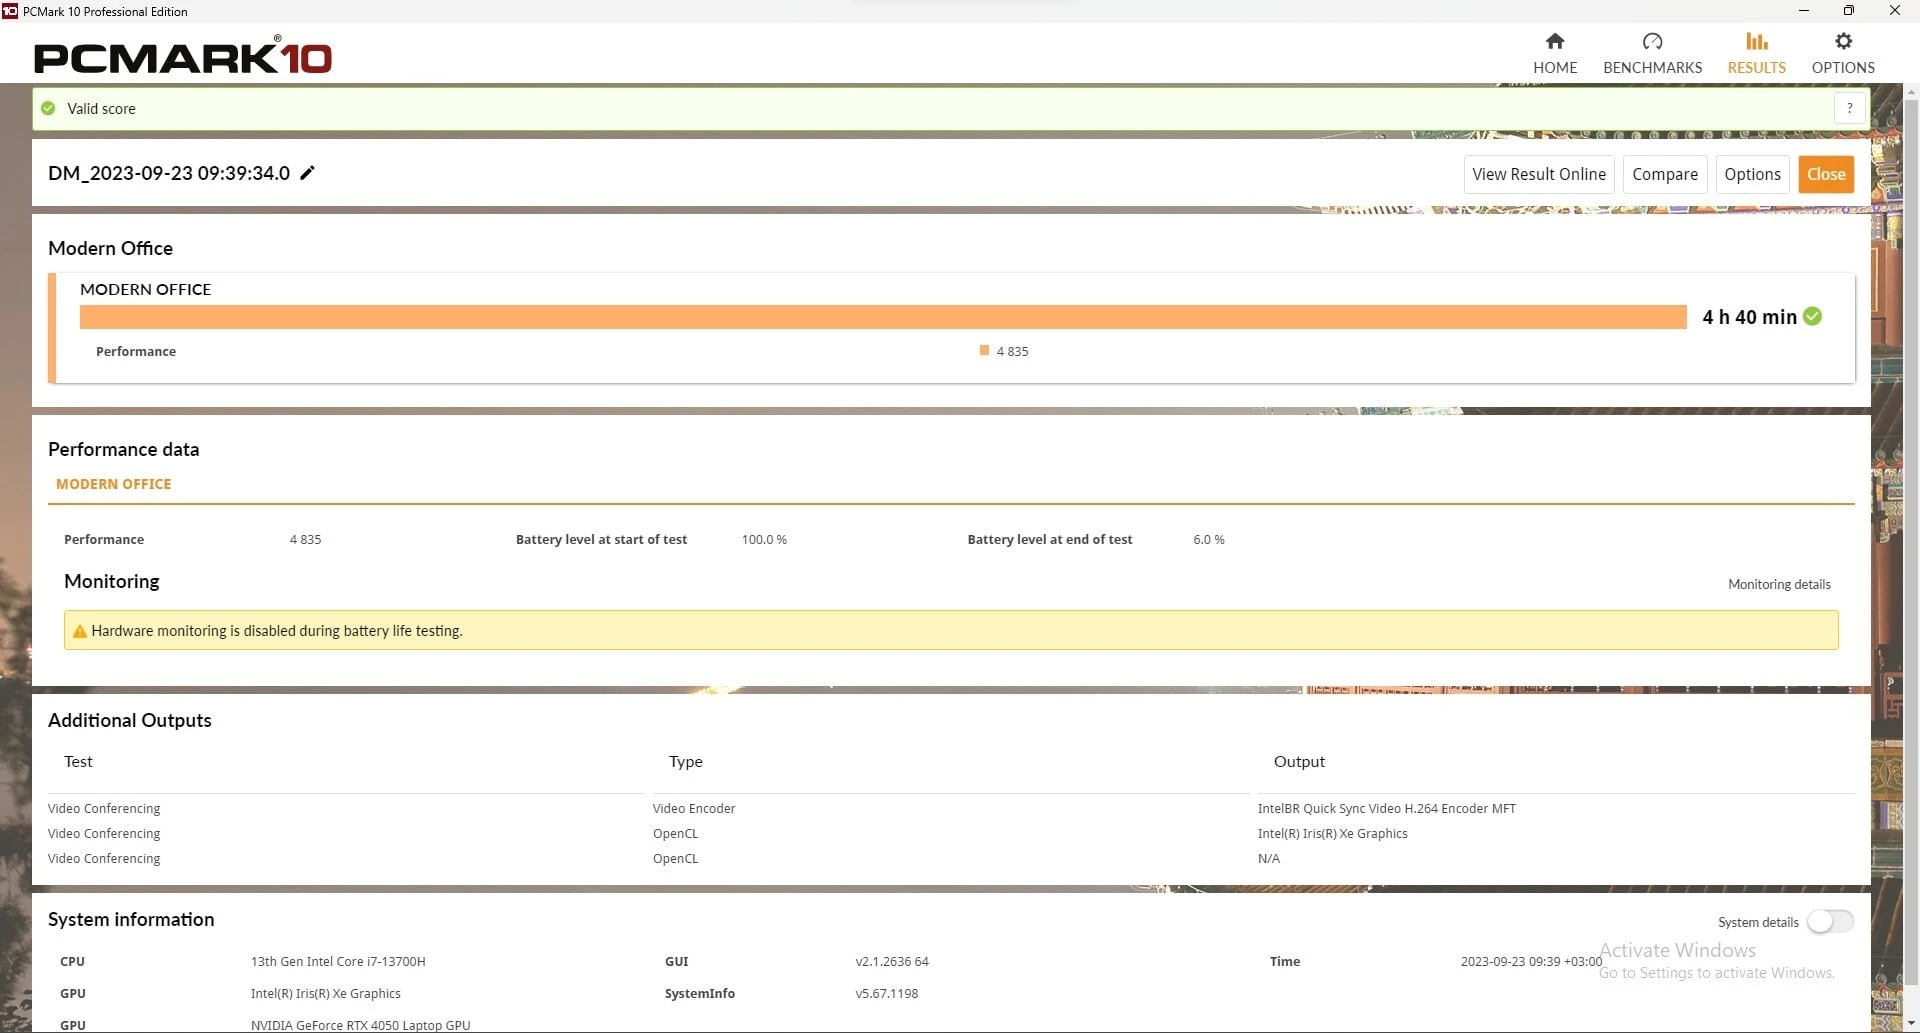Open the Options tab

1843,53
